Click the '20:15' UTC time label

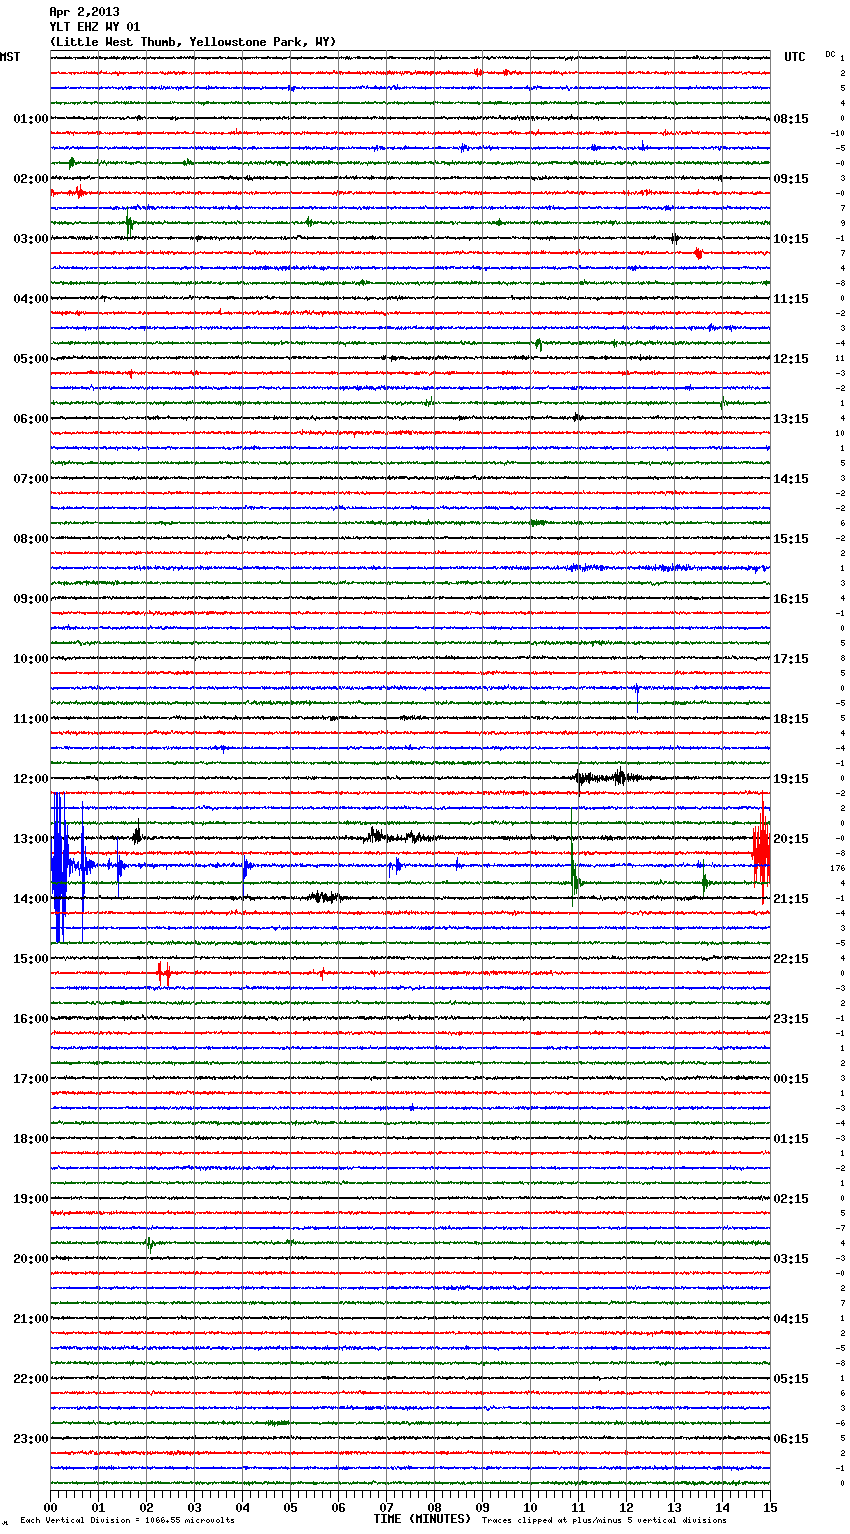(x=791, y=839)
